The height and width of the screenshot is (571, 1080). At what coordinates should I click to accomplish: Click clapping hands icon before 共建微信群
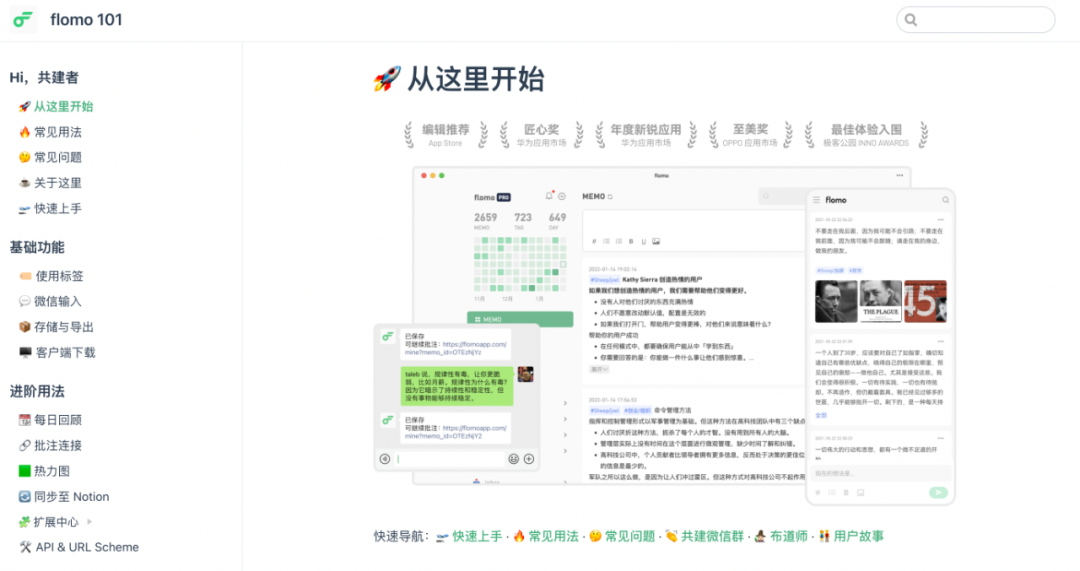coord(672,537)
